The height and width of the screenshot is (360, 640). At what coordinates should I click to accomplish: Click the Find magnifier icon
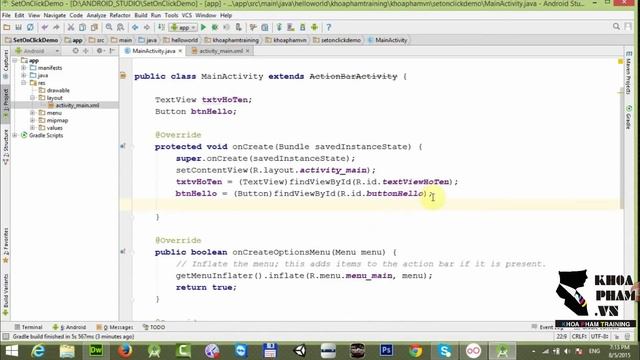109,27
